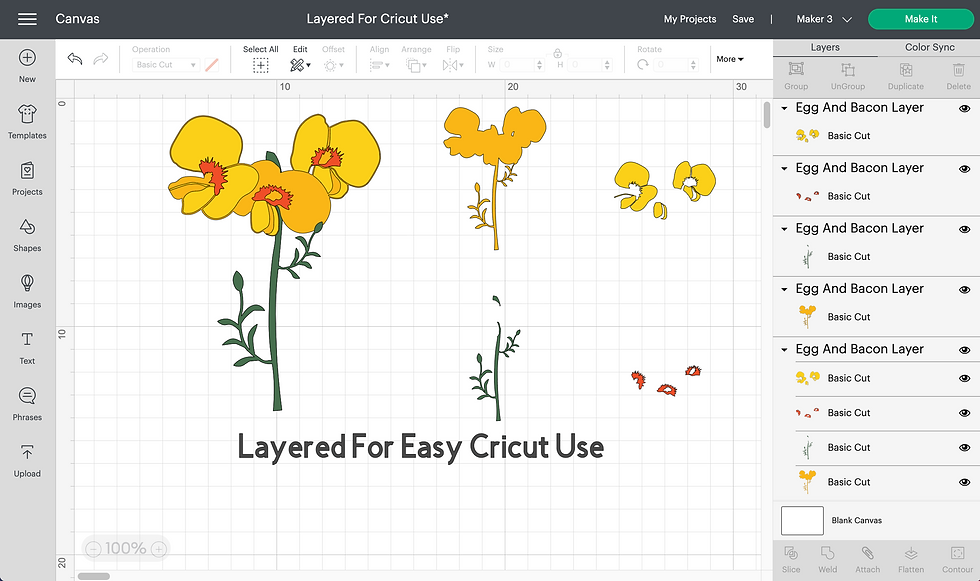
Task: Zoom in with the plus button
Action: pyautogui.click(x=159, y=549)
